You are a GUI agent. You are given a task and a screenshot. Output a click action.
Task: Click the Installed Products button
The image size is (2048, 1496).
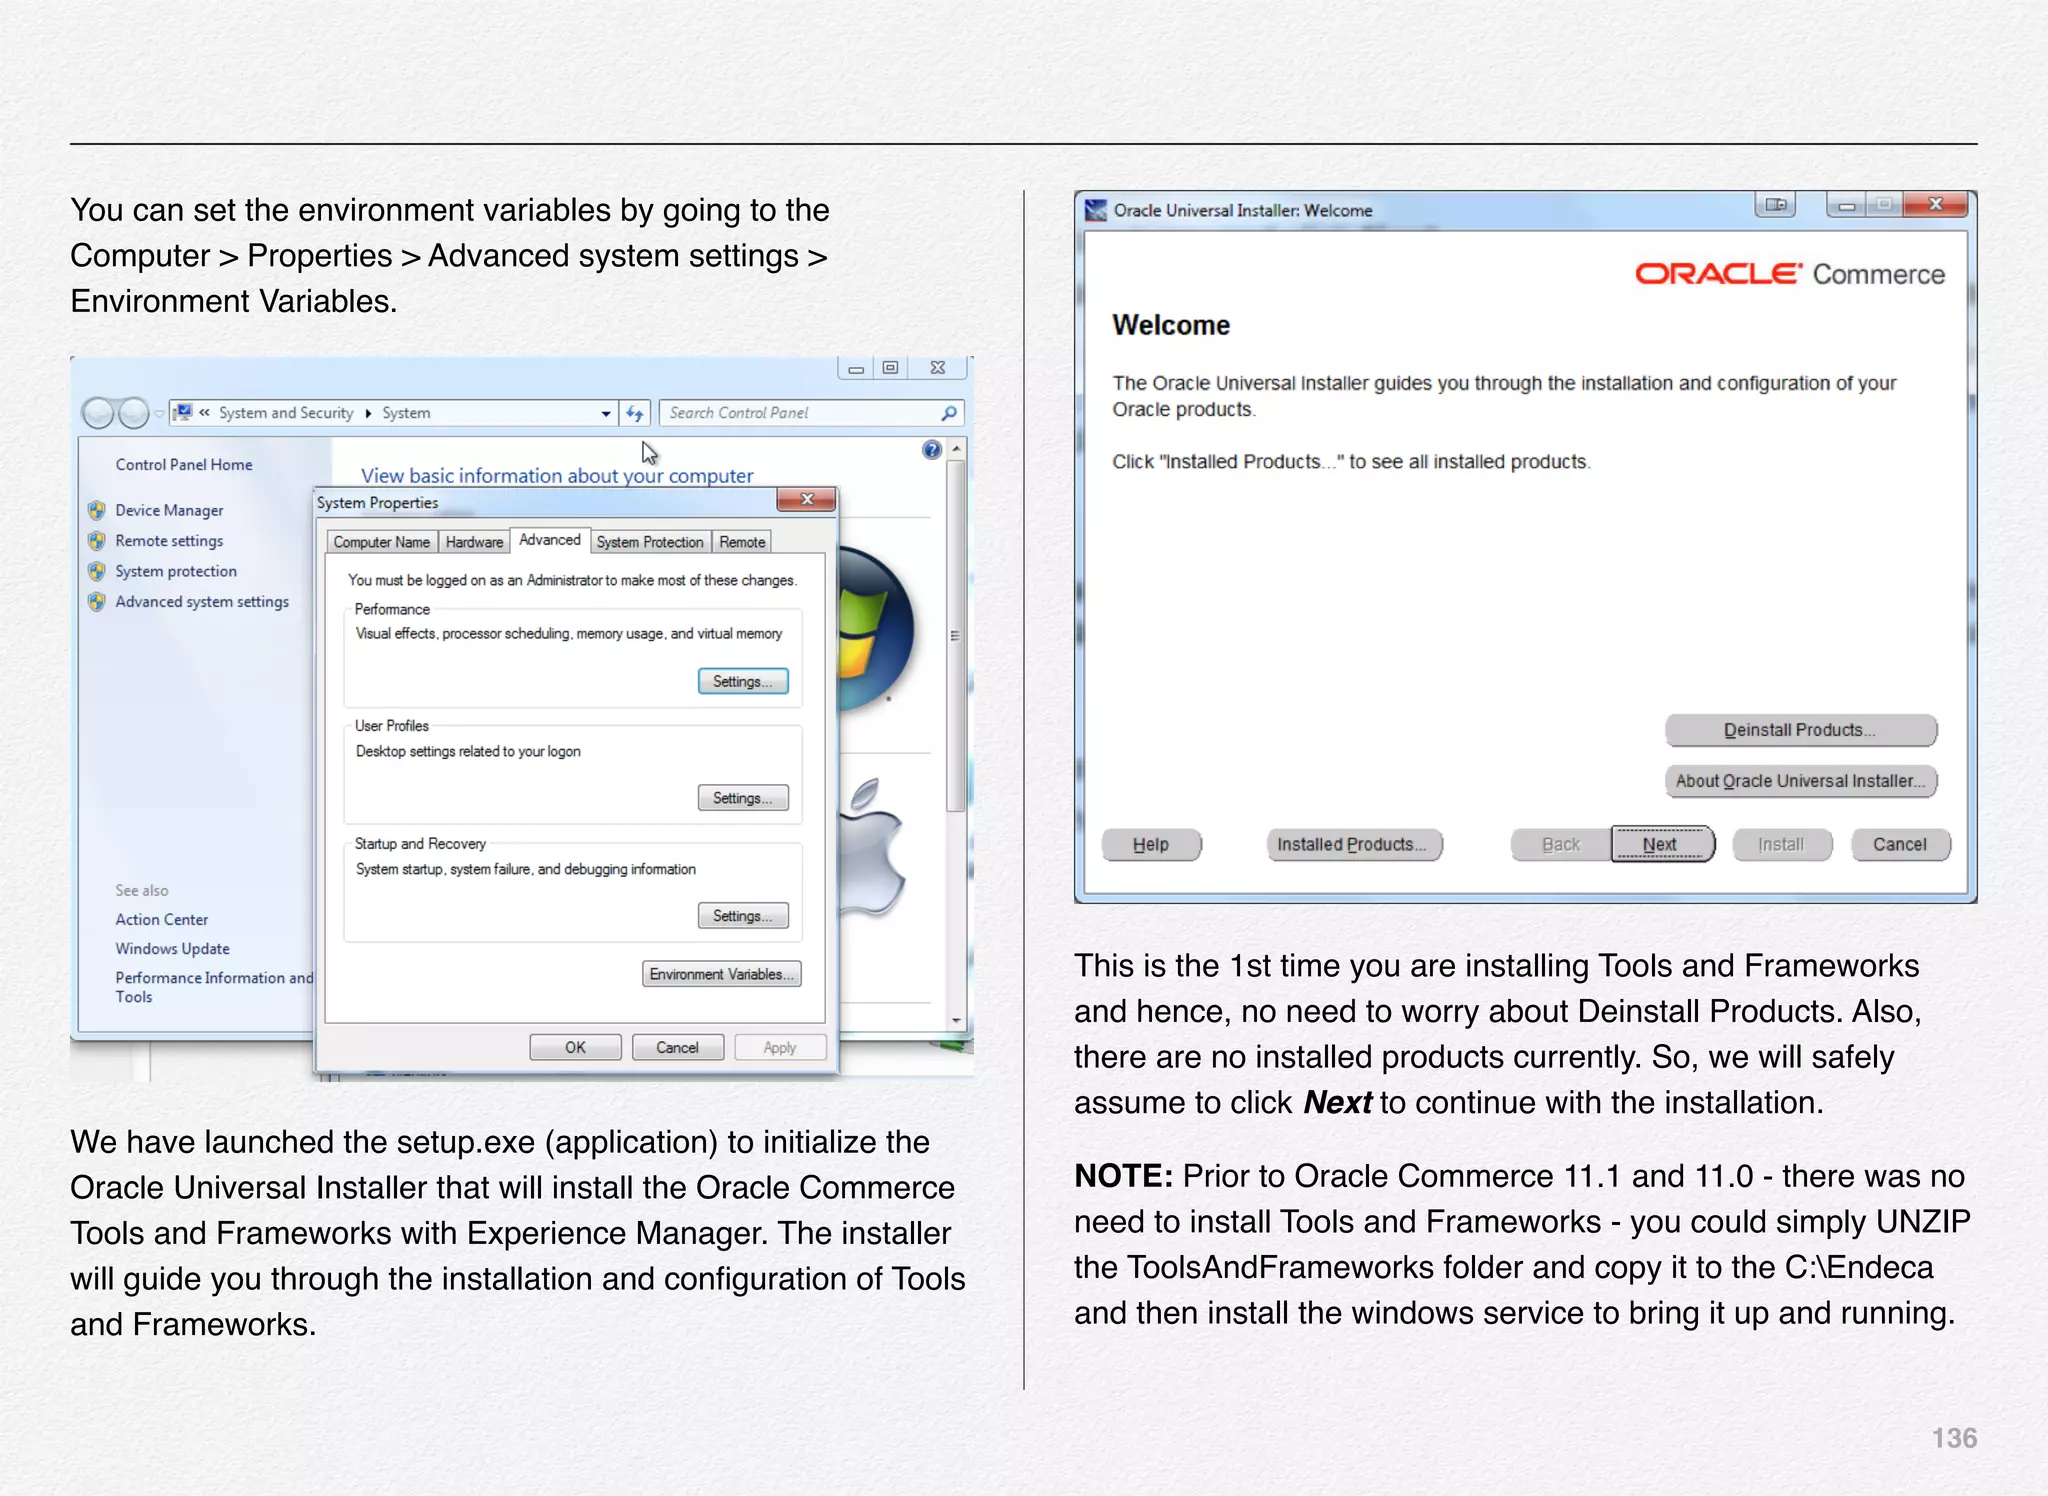tap(1354, 845)
